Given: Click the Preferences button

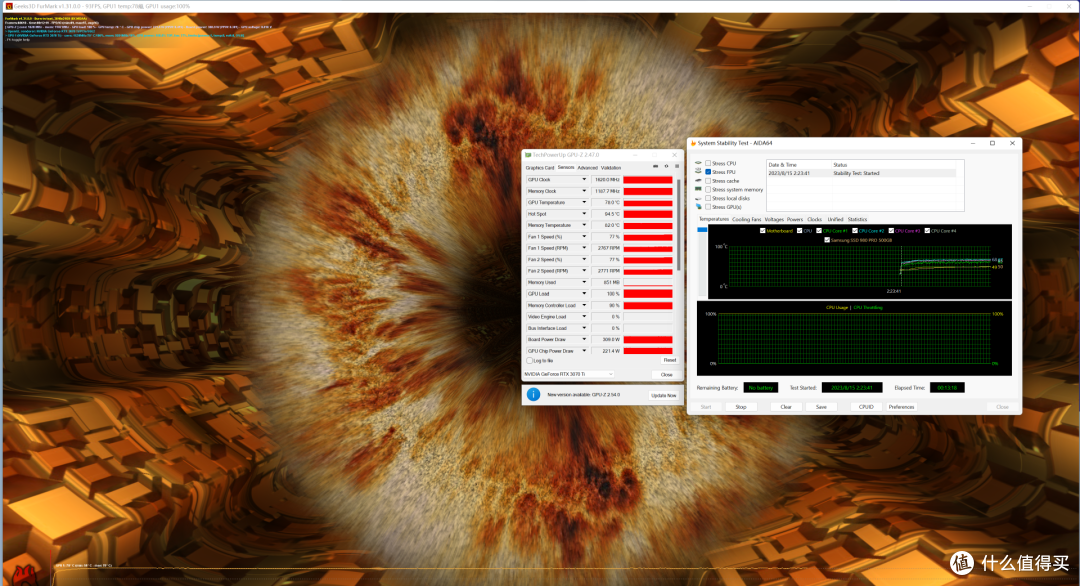Looking at the screenshot, I should pyautogui.click(x=901, y=407).
